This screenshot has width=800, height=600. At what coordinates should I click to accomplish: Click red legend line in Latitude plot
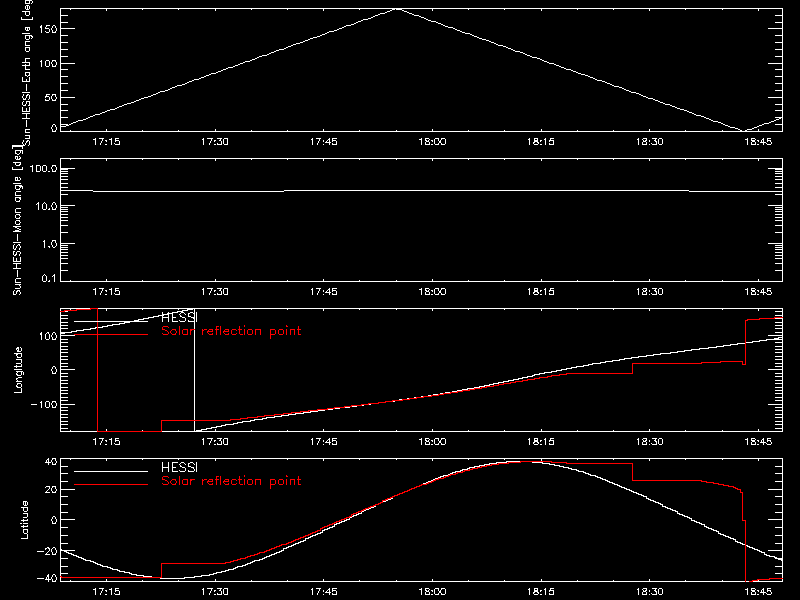point(111,485)
